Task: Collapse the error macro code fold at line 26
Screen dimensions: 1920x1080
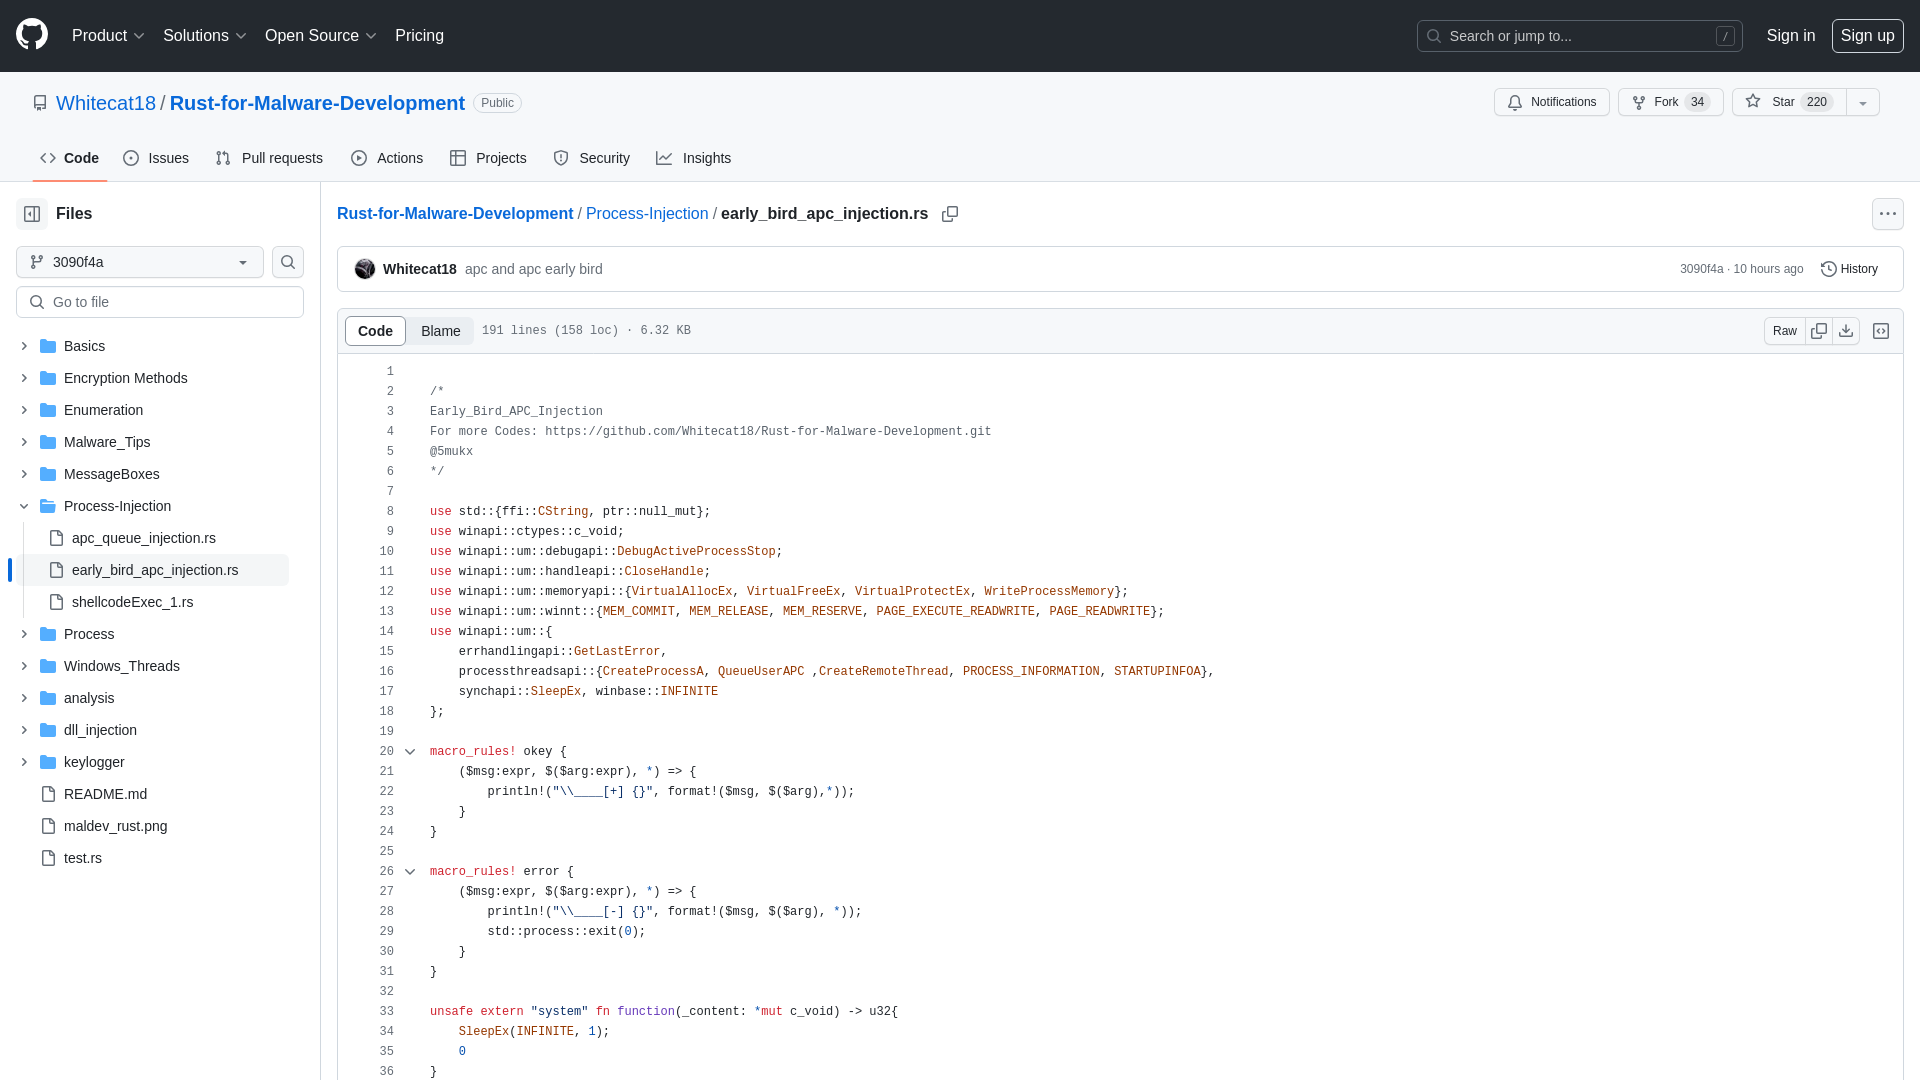Action: coord(410,872)
